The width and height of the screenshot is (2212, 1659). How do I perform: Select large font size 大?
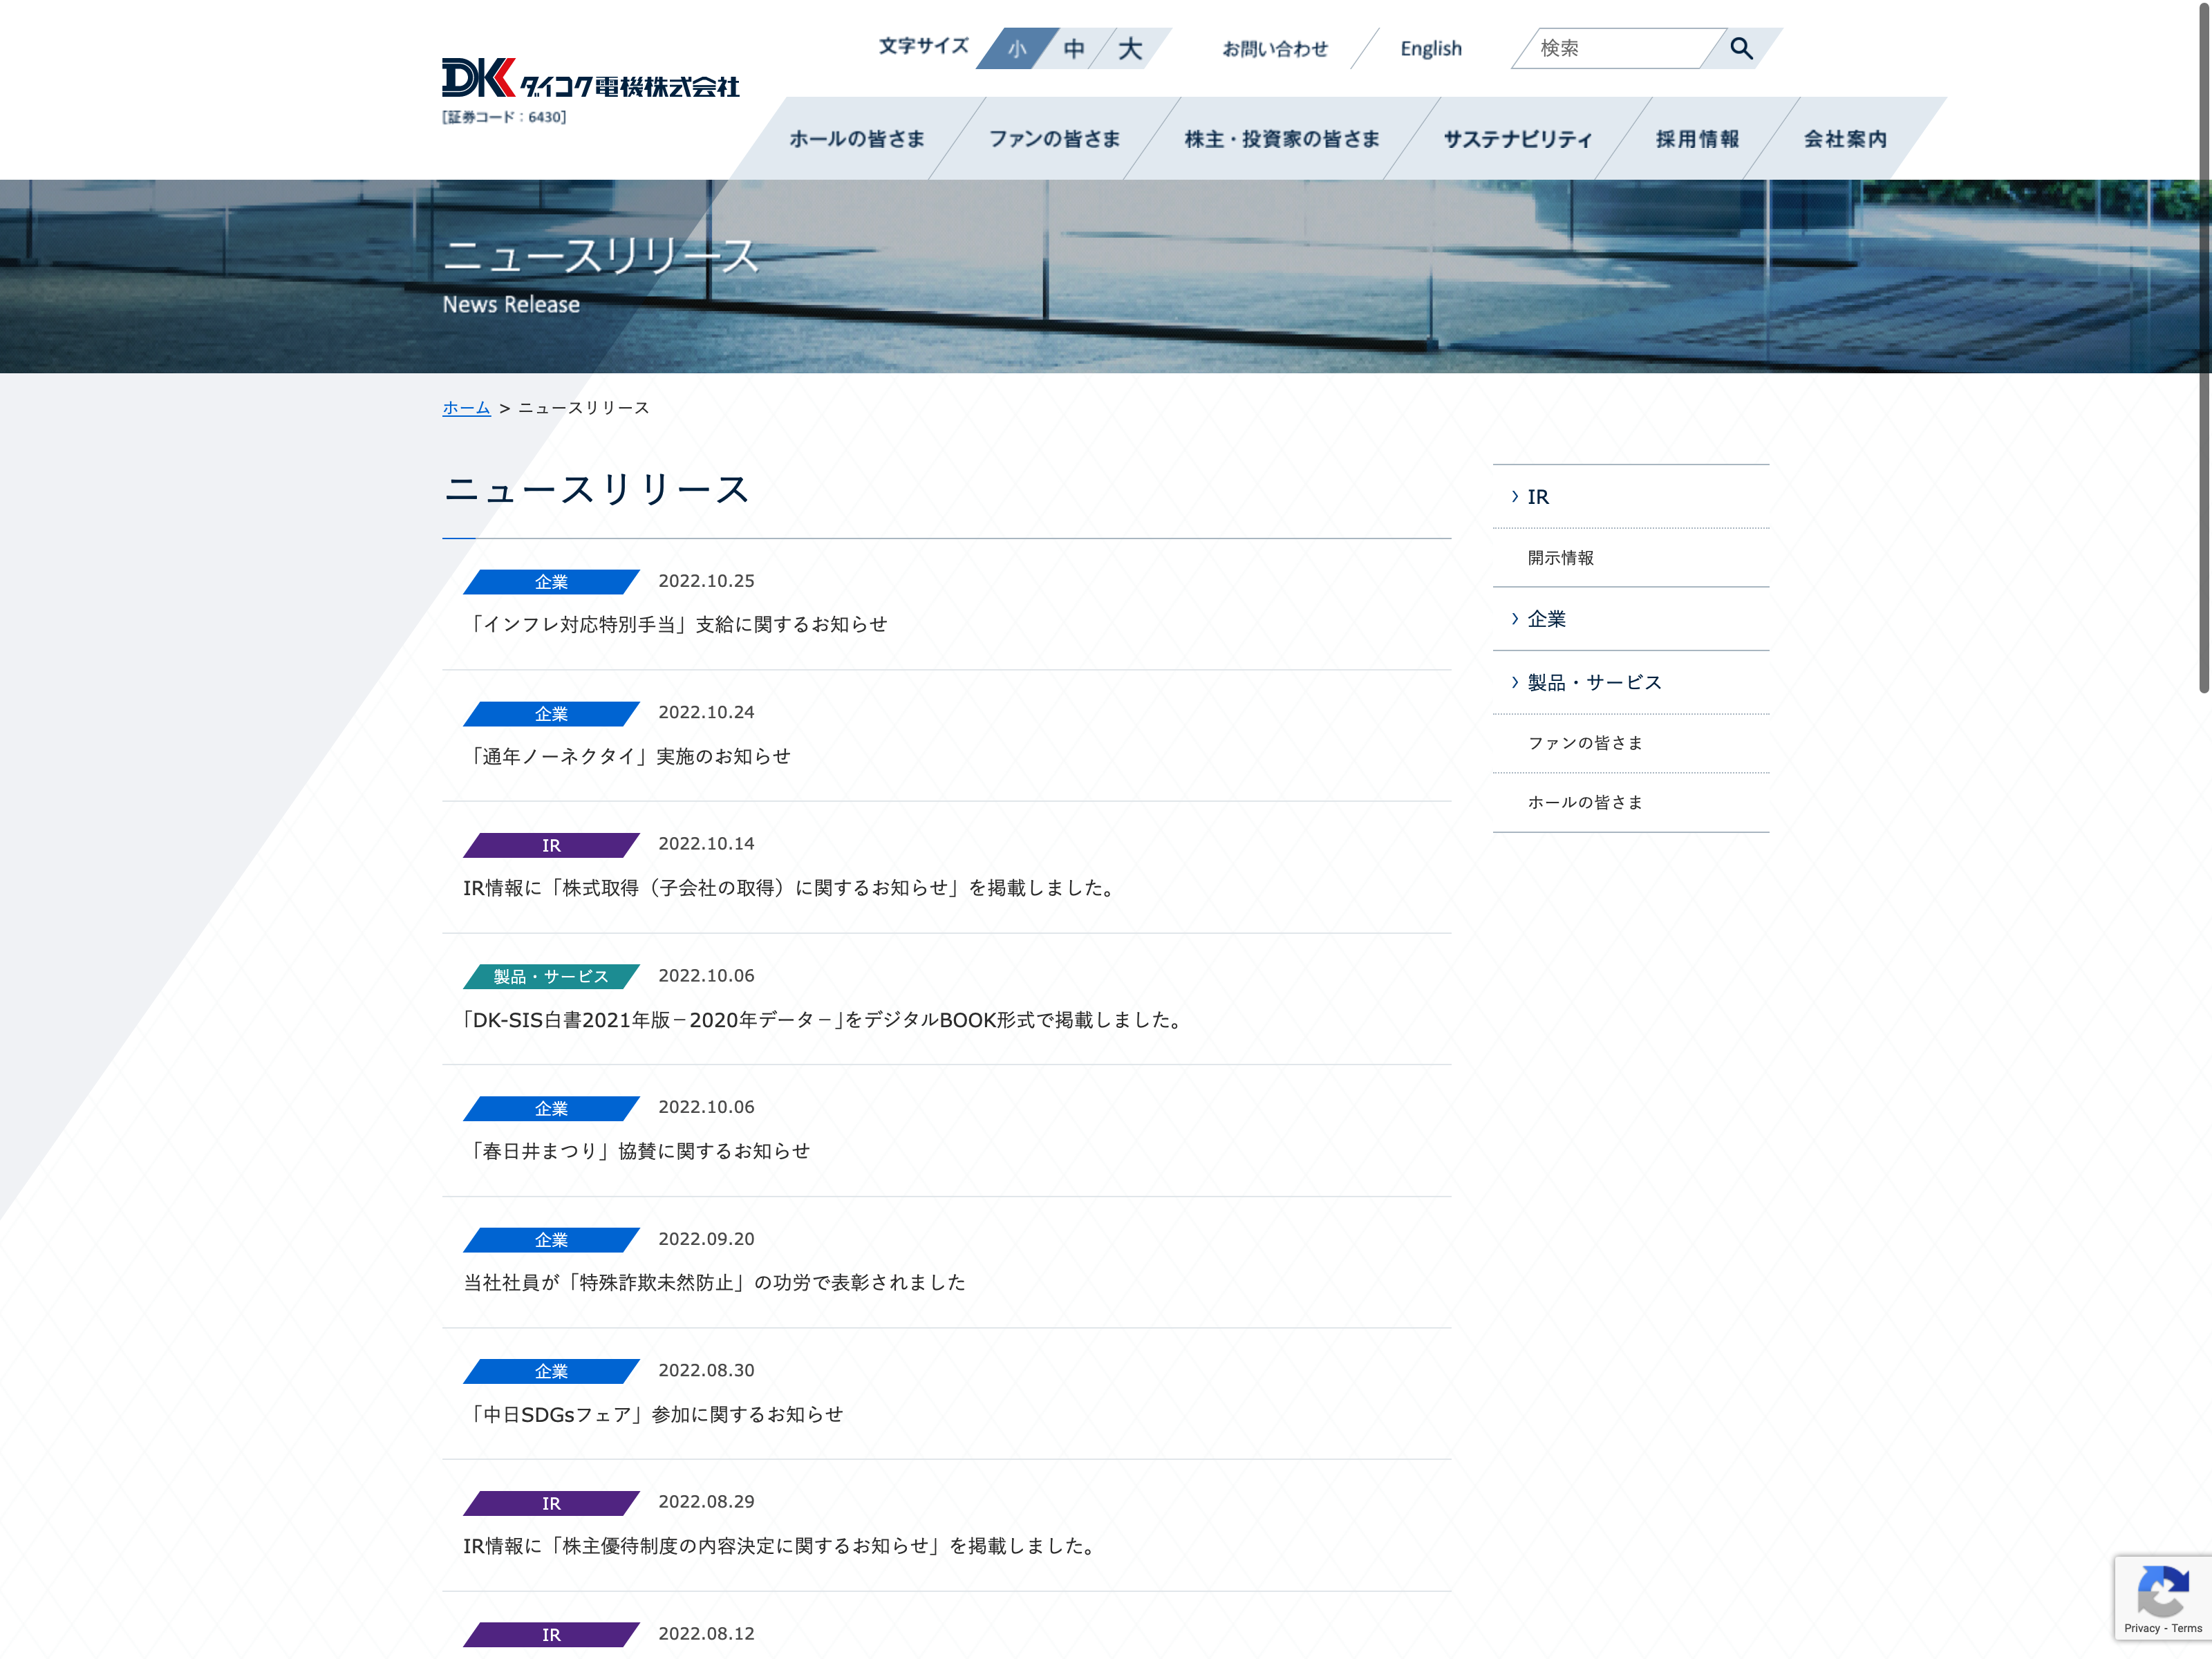[1130, 49]
